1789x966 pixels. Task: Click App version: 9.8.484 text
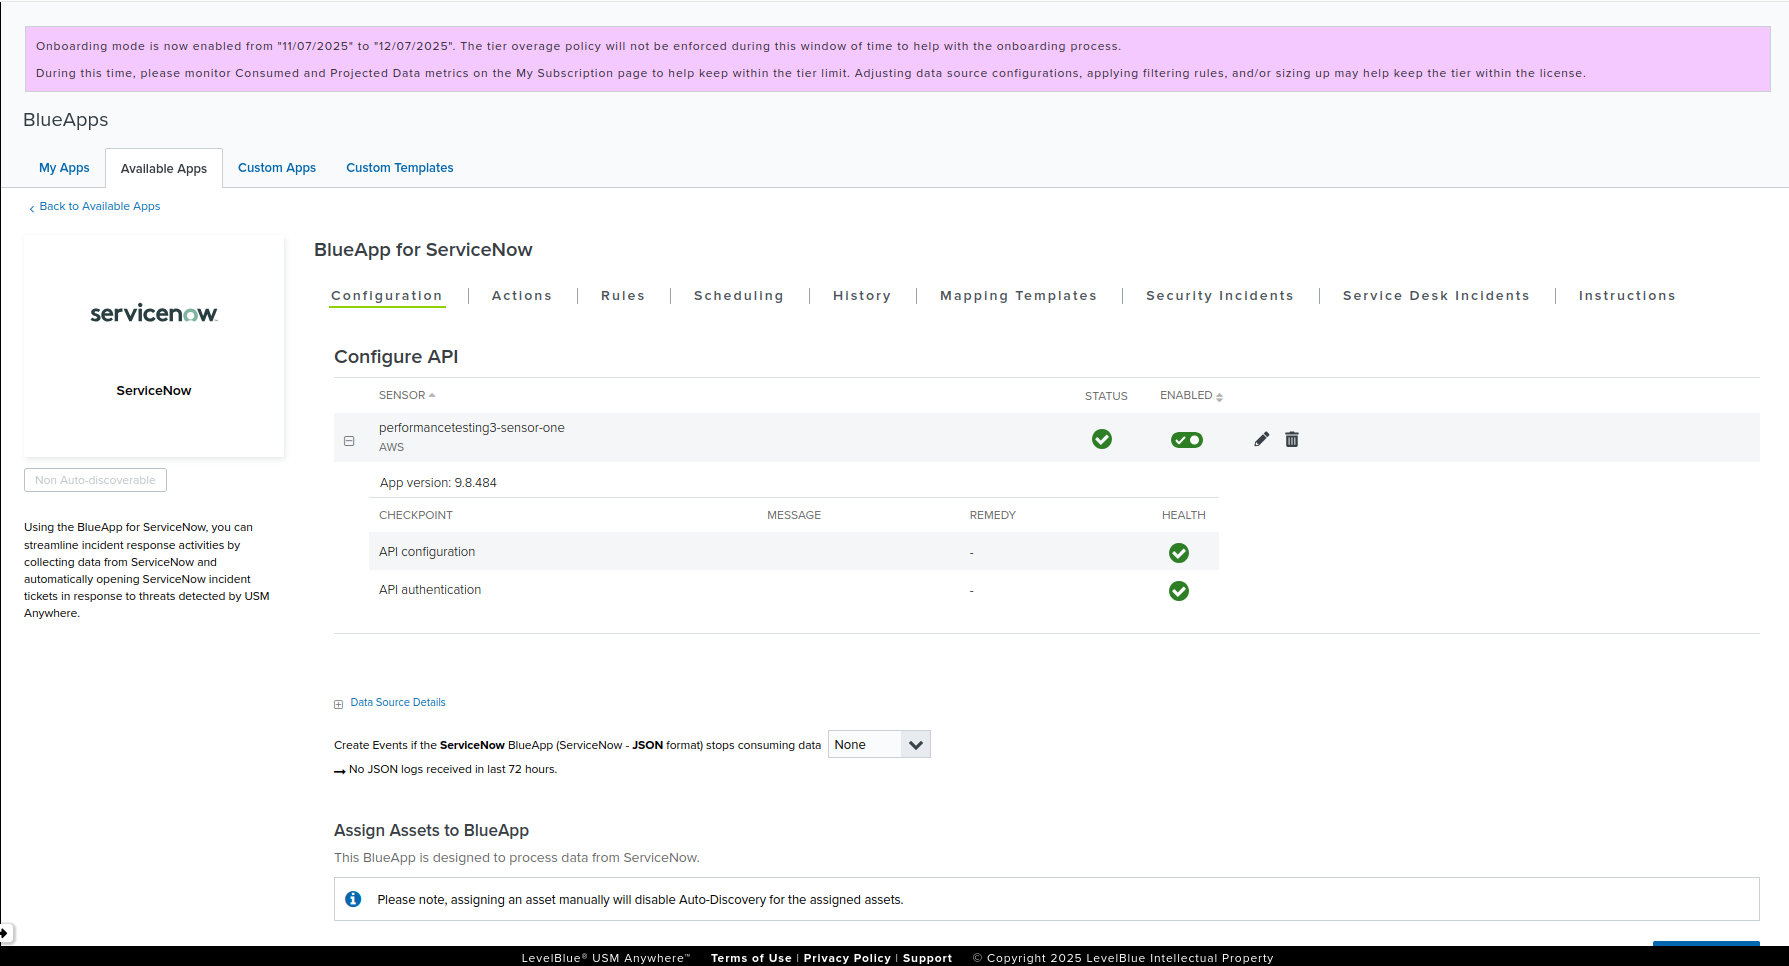[438, 483]
